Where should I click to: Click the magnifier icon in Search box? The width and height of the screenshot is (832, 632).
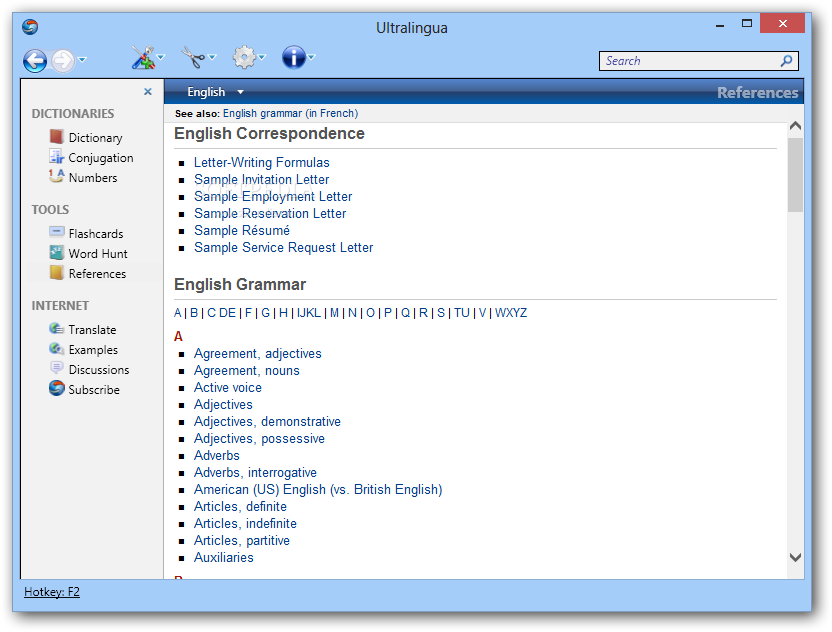[786, 60]
